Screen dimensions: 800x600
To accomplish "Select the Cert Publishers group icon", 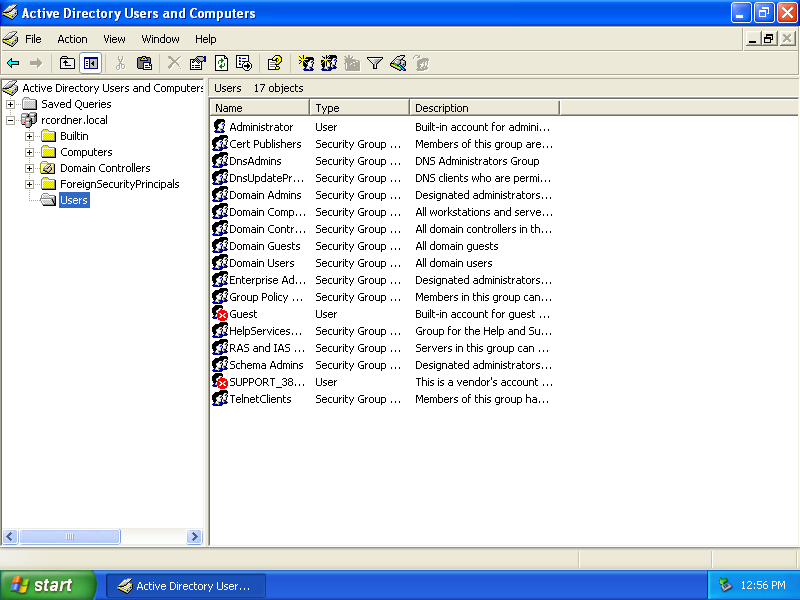I will (220, 144).
